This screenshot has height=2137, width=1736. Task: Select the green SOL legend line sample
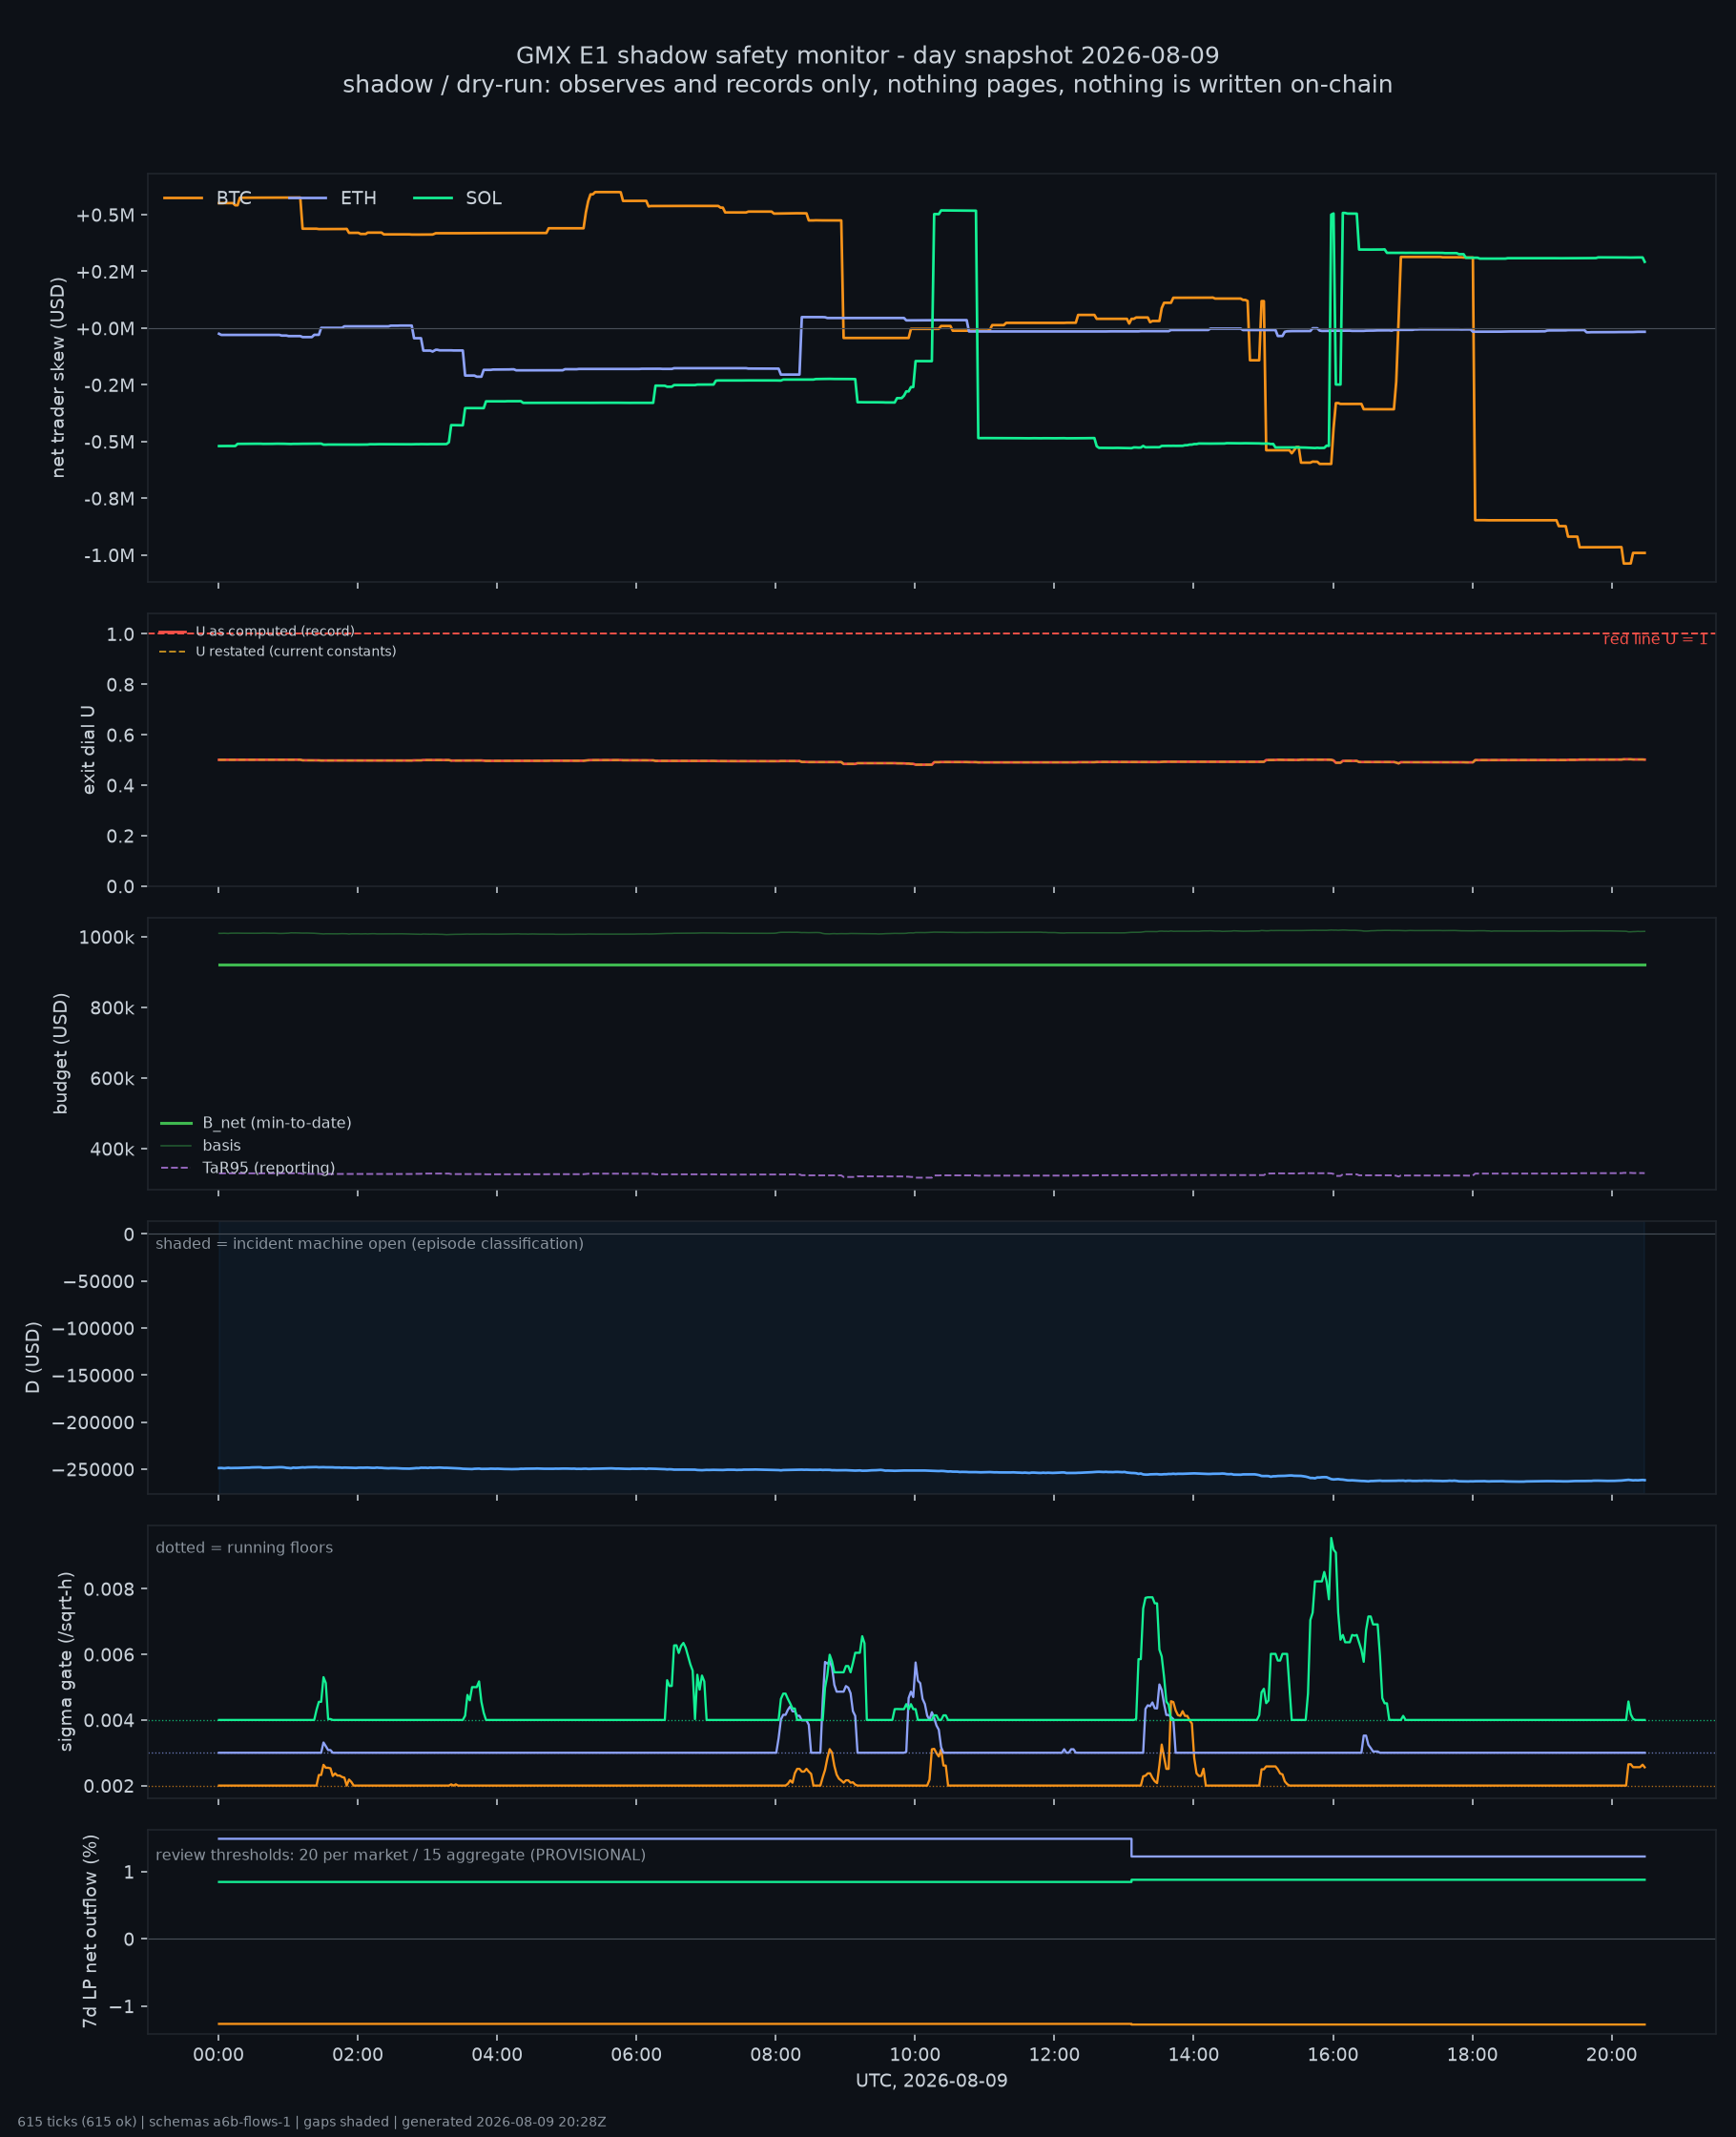point(433,198)
